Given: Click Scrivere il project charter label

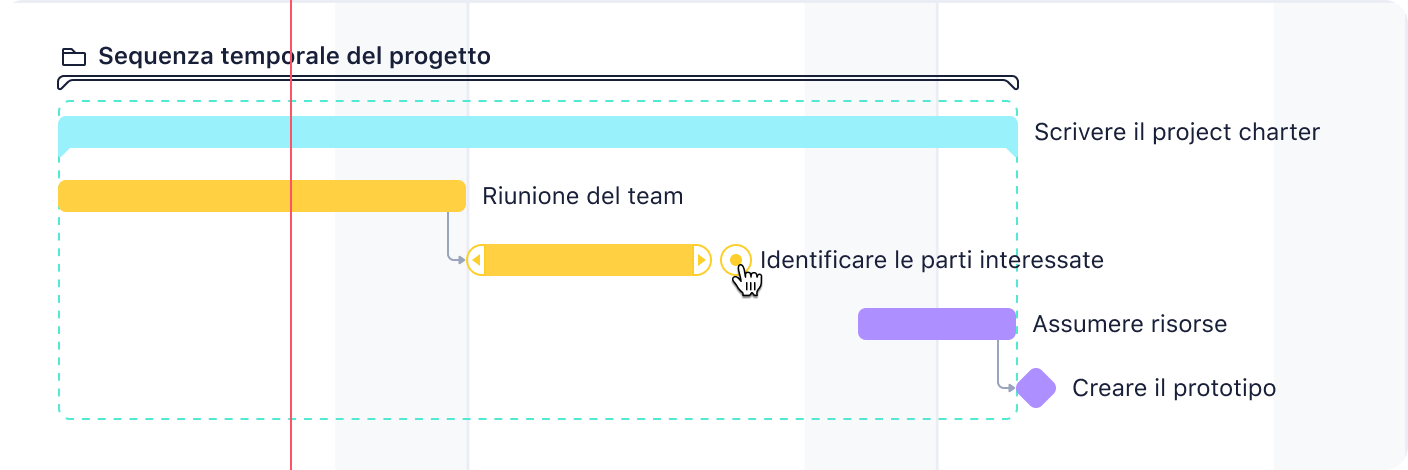Looking at the screenshot, I should 1177,132.
